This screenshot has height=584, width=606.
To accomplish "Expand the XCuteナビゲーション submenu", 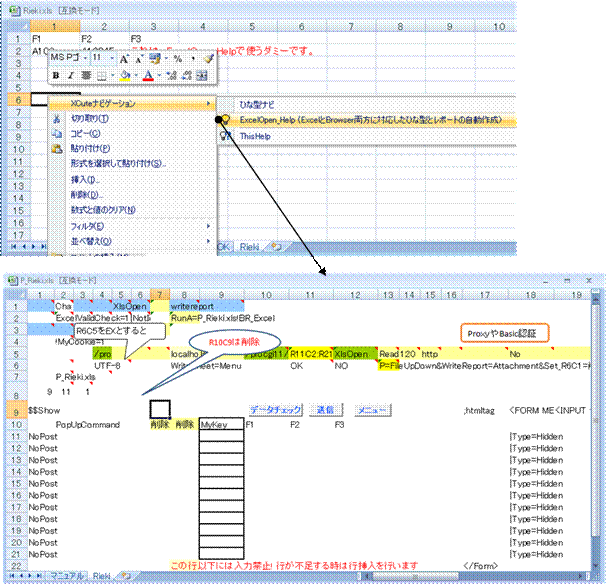I will tap(132, 103).
